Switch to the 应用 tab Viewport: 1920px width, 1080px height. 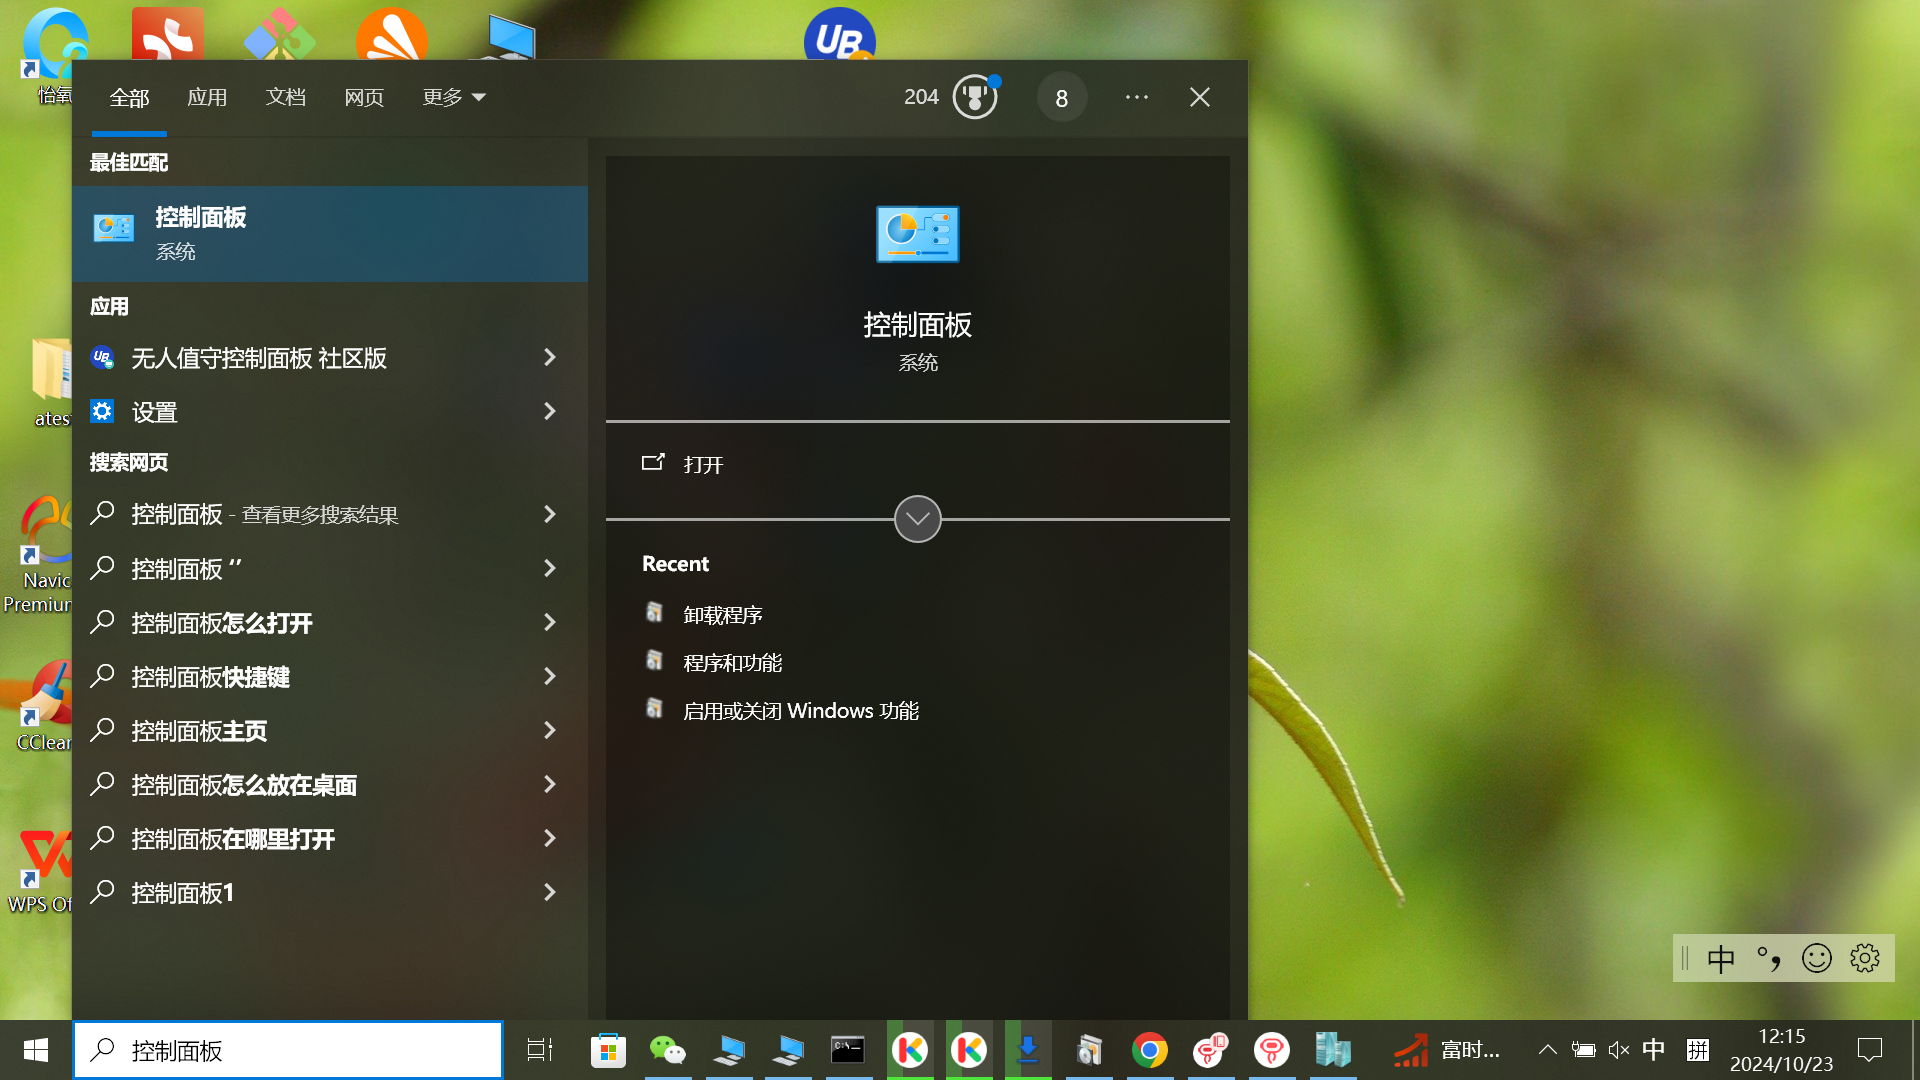click(x=207, y=97)
